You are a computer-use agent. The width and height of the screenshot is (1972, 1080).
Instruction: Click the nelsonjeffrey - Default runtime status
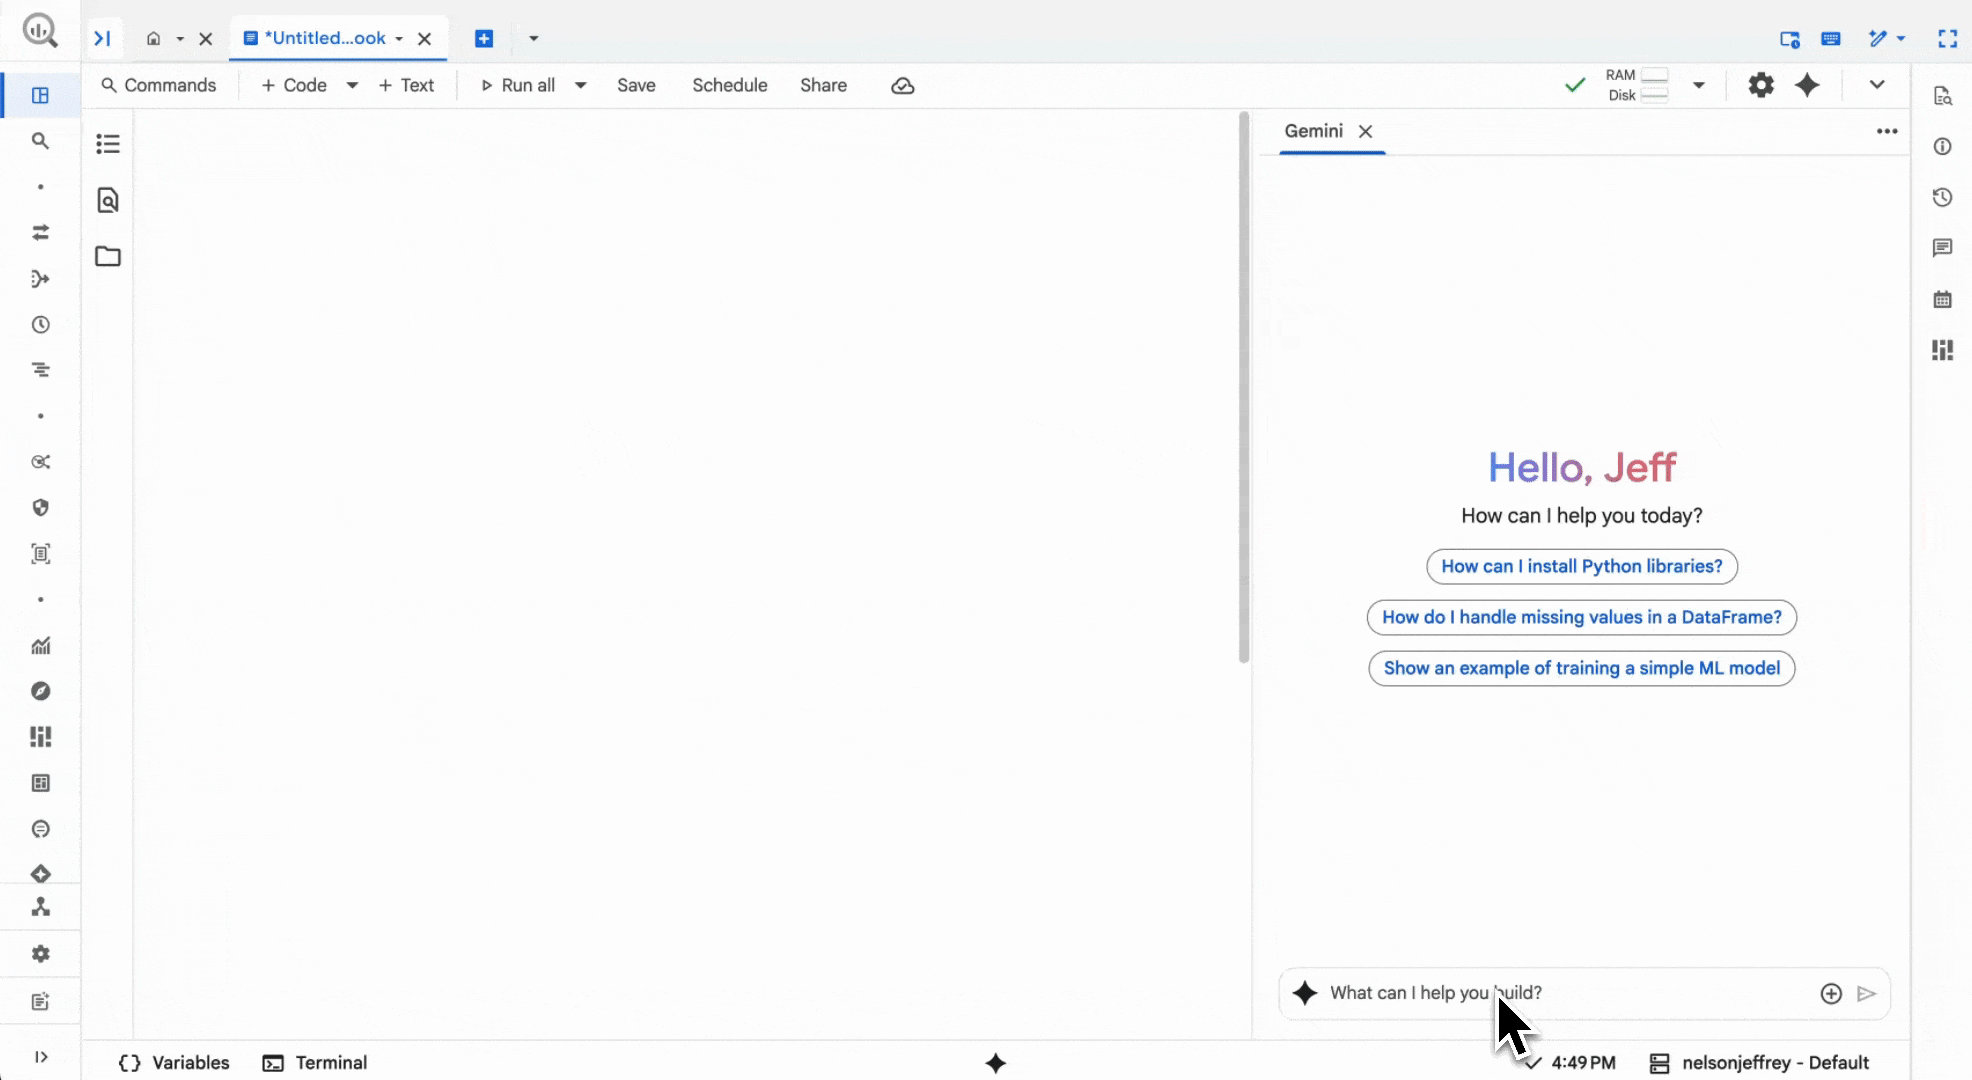[x=1759, y=1063]
